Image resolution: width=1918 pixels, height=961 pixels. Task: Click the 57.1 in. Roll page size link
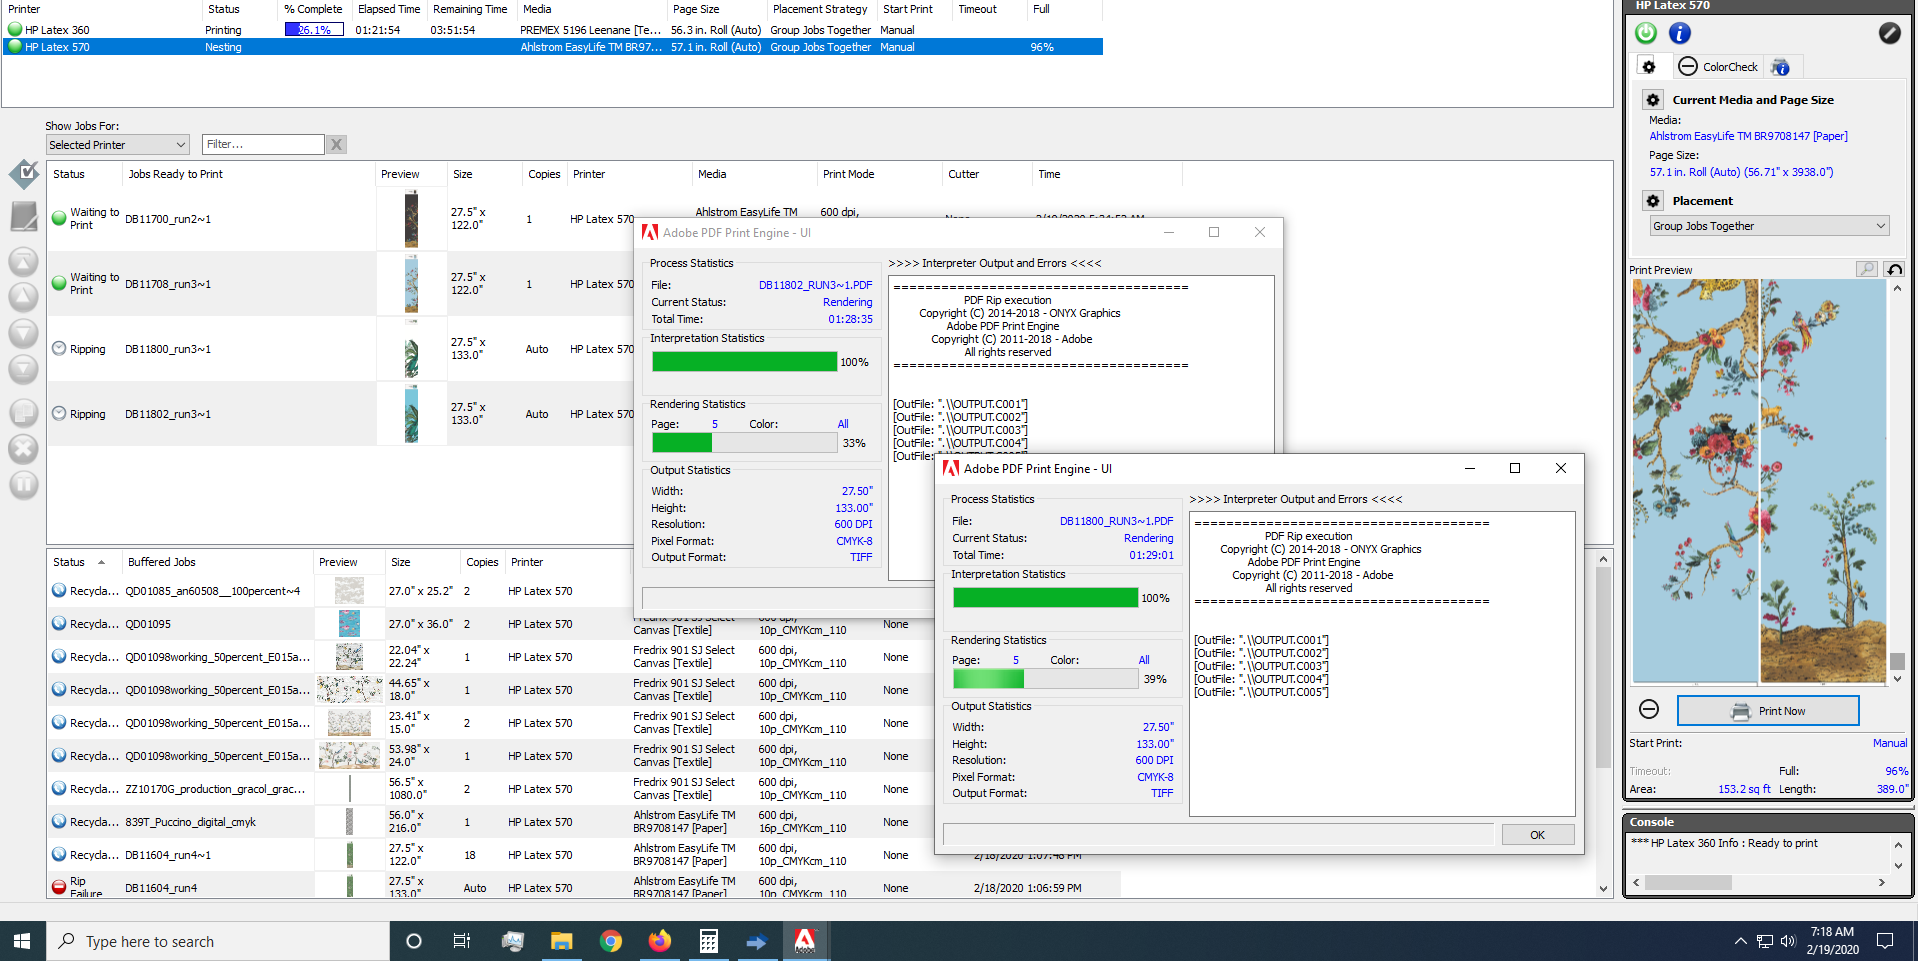(1741, 172)
